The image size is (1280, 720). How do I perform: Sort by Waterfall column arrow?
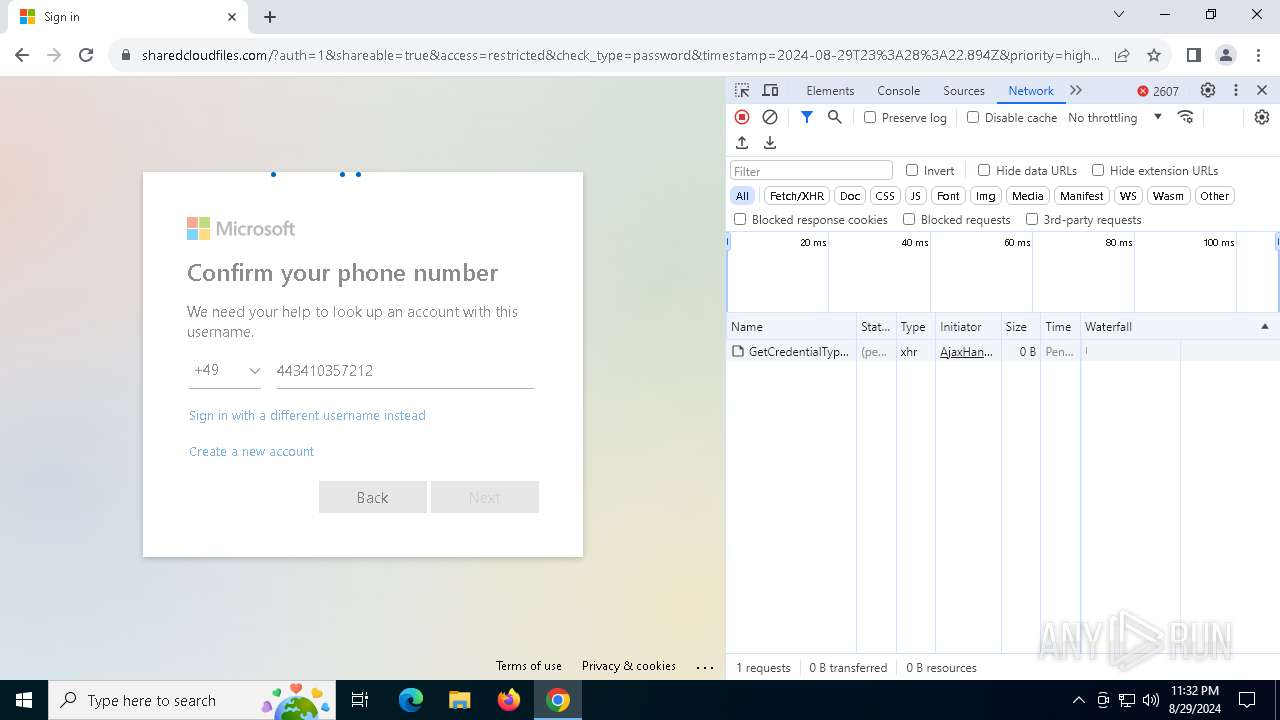click(x=1264, y=327)
